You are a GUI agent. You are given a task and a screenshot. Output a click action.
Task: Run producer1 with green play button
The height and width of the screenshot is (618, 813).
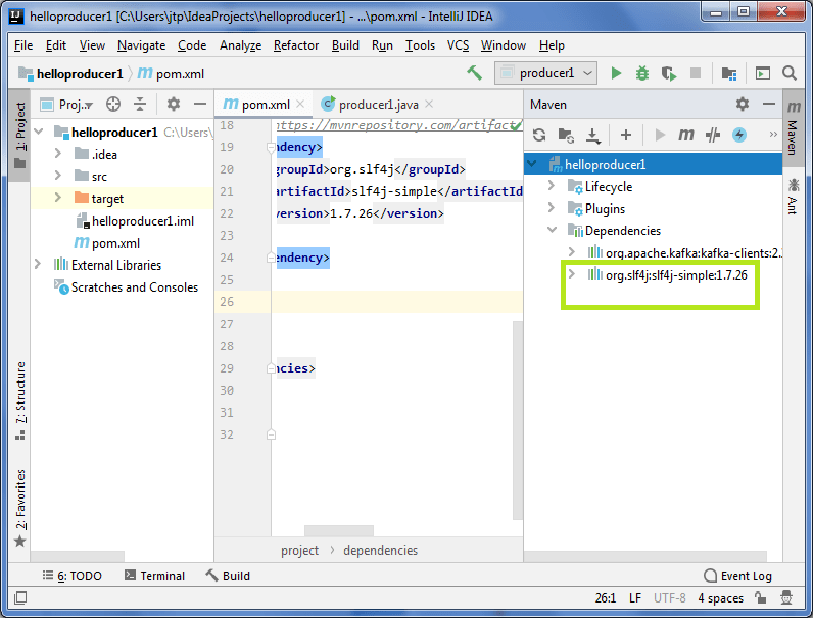point(616,73)
